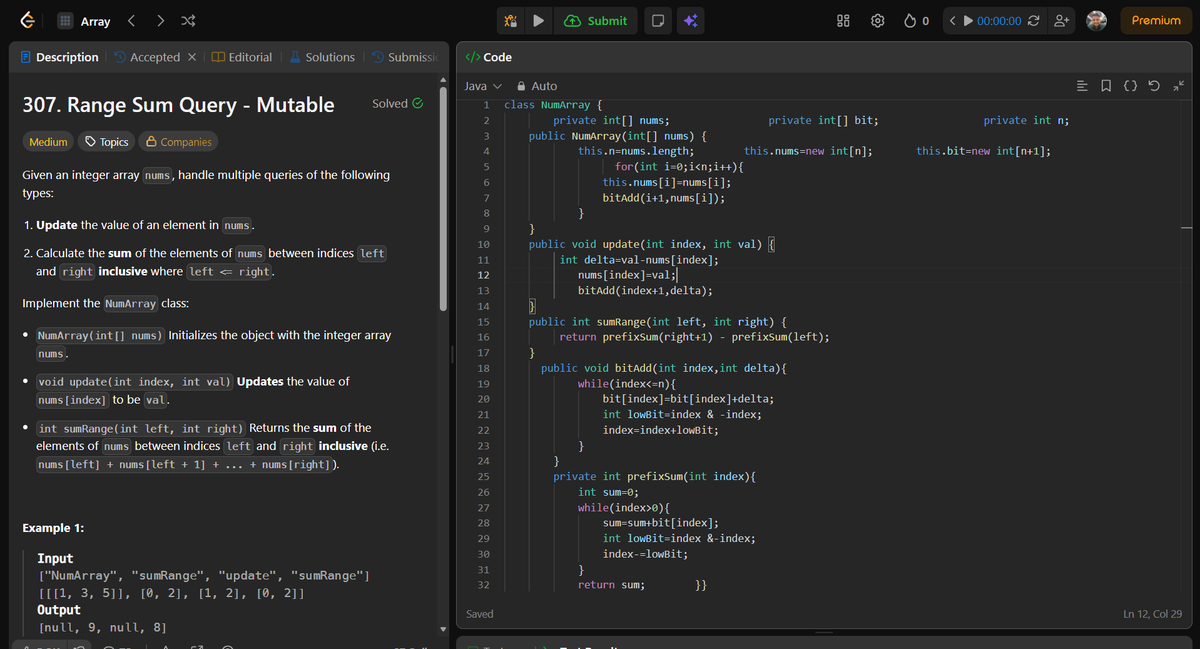1200x649 pixels.
Task: Invite a collaborator with add-person icon
Action: coord(1062,21)
